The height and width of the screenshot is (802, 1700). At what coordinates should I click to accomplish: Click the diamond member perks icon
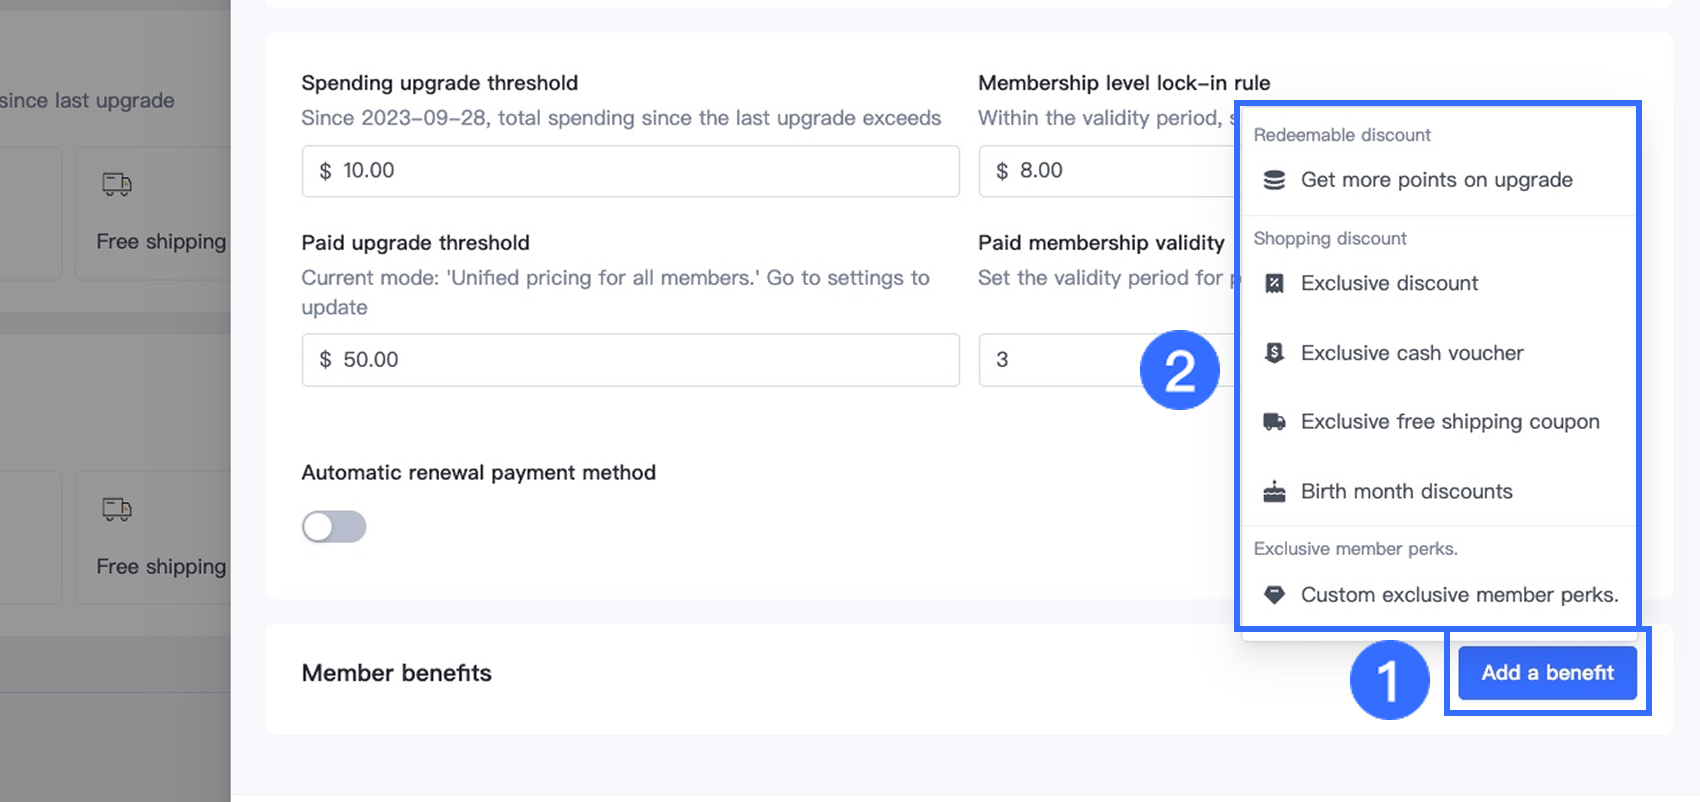(x=1274, y=595)
